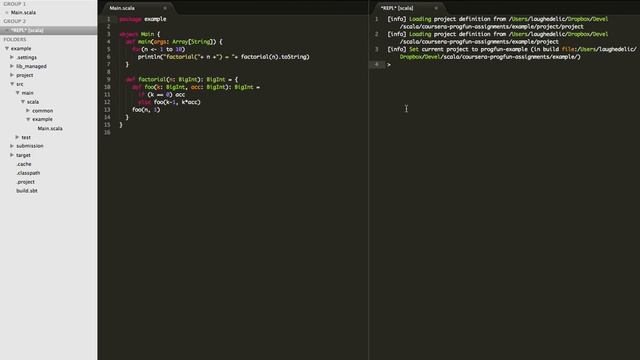640x360 pixels.
Task: Collapse the example folder arrow under scala
Action: pyautogui.click(x=28, y=119)
